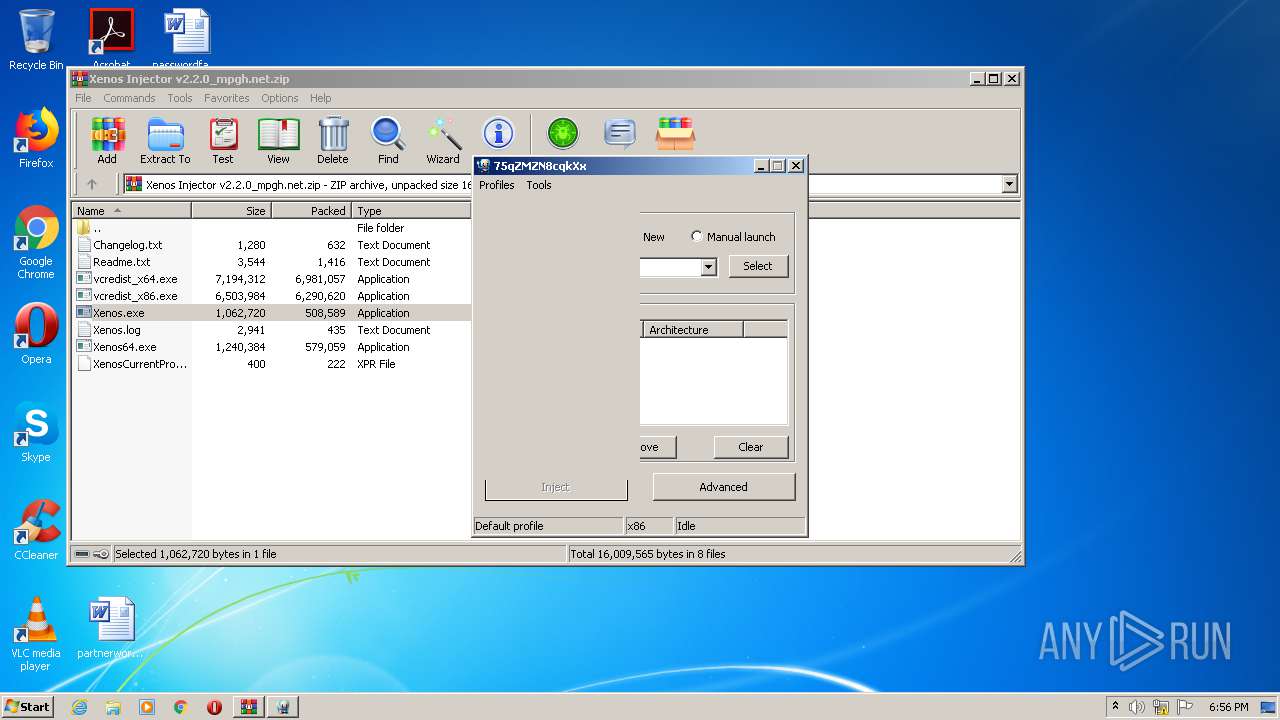Open the partnerwor Word document icon

coord(110,628)
